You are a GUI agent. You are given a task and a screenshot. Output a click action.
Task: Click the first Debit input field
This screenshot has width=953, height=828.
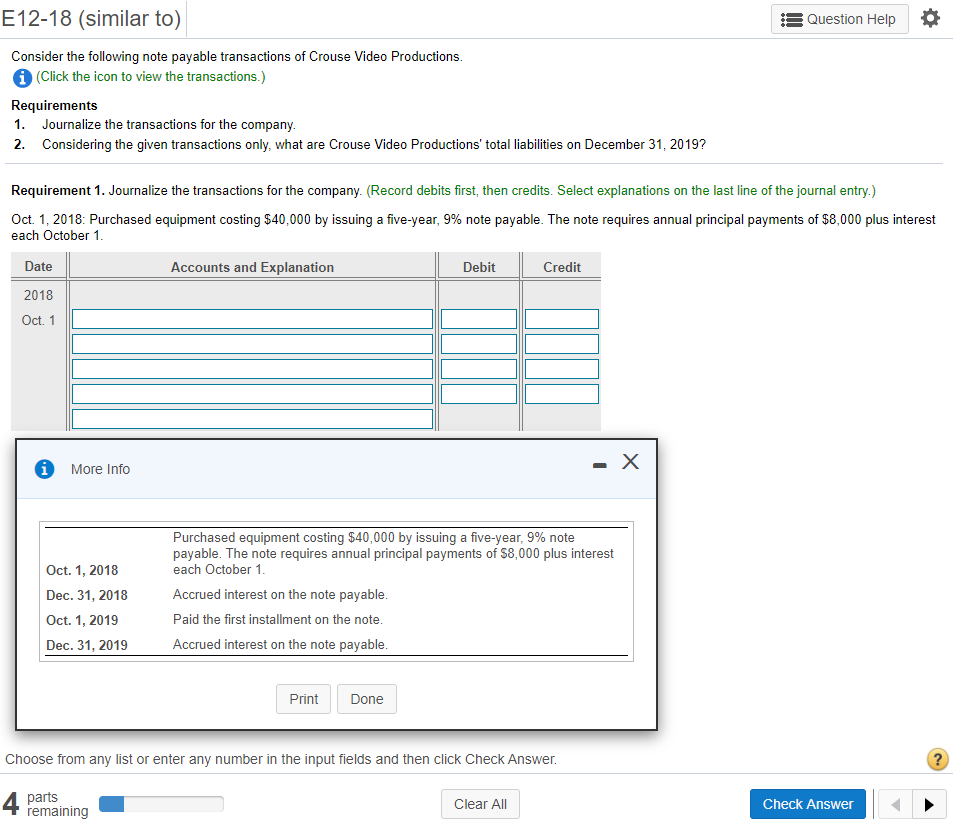(479, 318)
